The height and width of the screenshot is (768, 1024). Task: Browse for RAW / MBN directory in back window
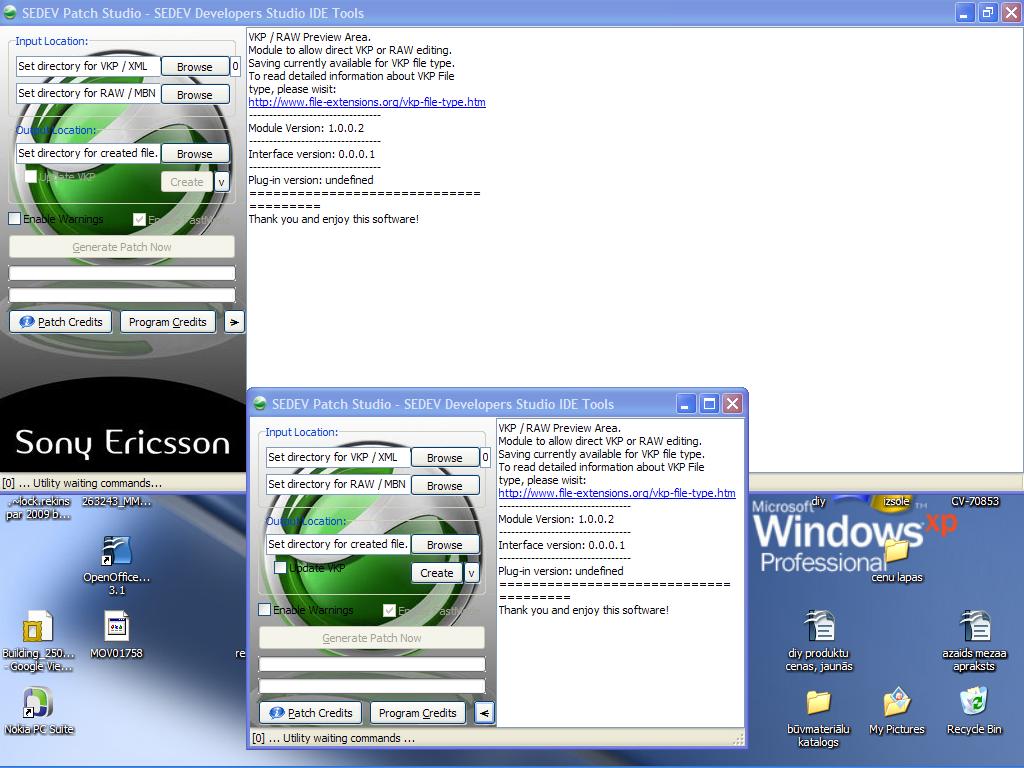(x=195, y=95)
